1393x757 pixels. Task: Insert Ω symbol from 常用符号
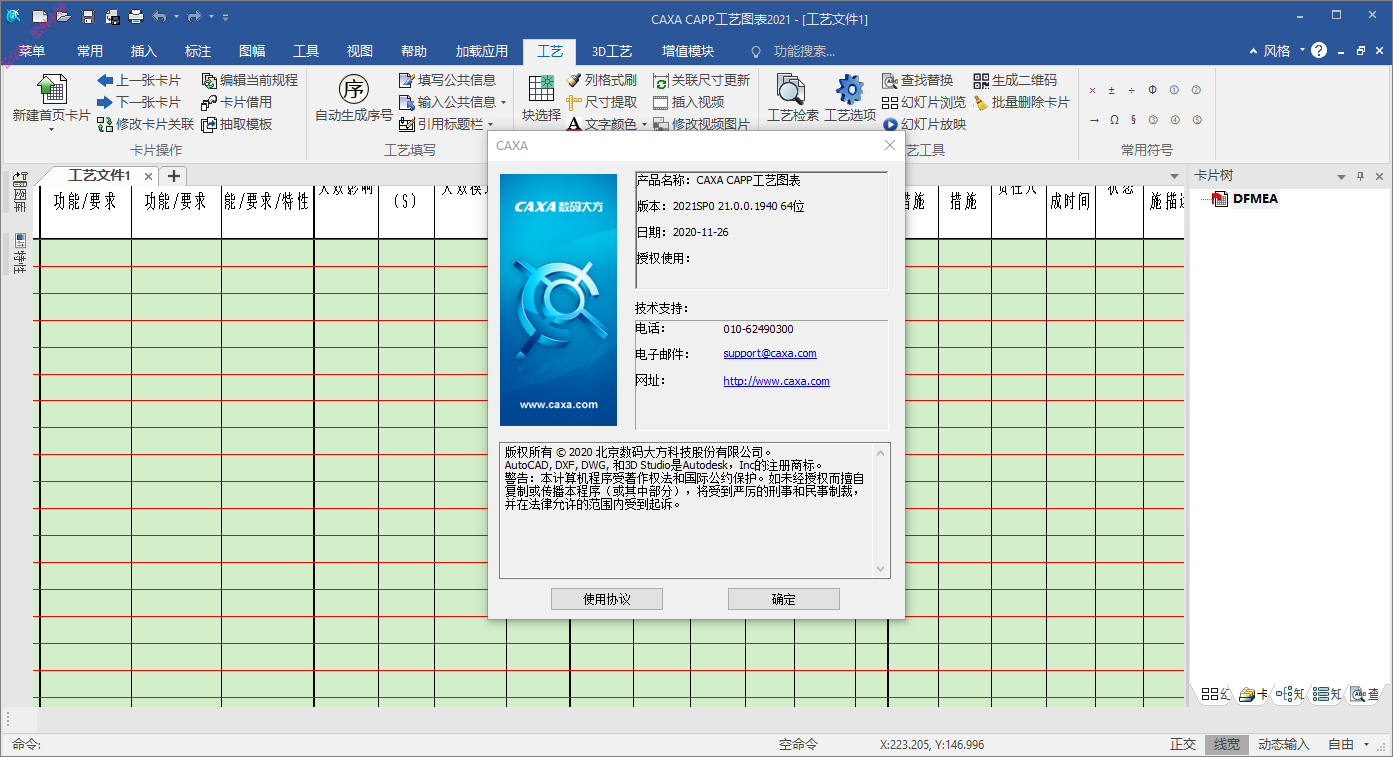(1114, 119)
